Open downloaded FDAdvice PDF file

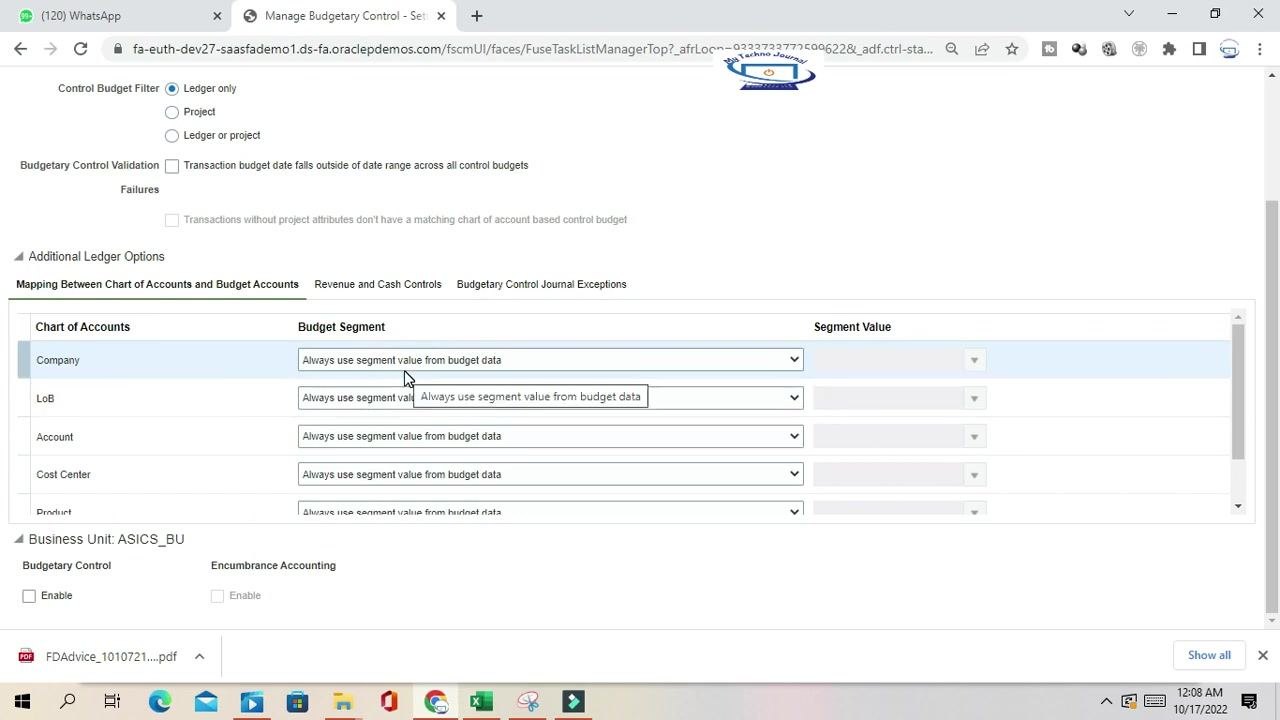coord(98,656)
